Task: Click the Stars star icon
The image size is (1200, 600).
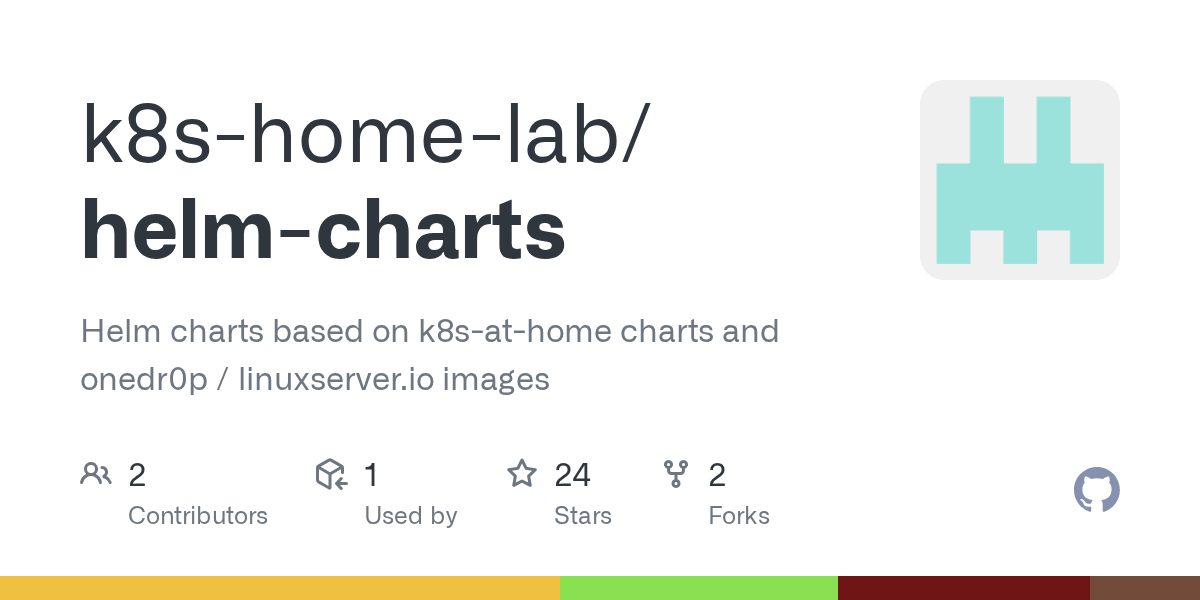Action: point(522,474)
